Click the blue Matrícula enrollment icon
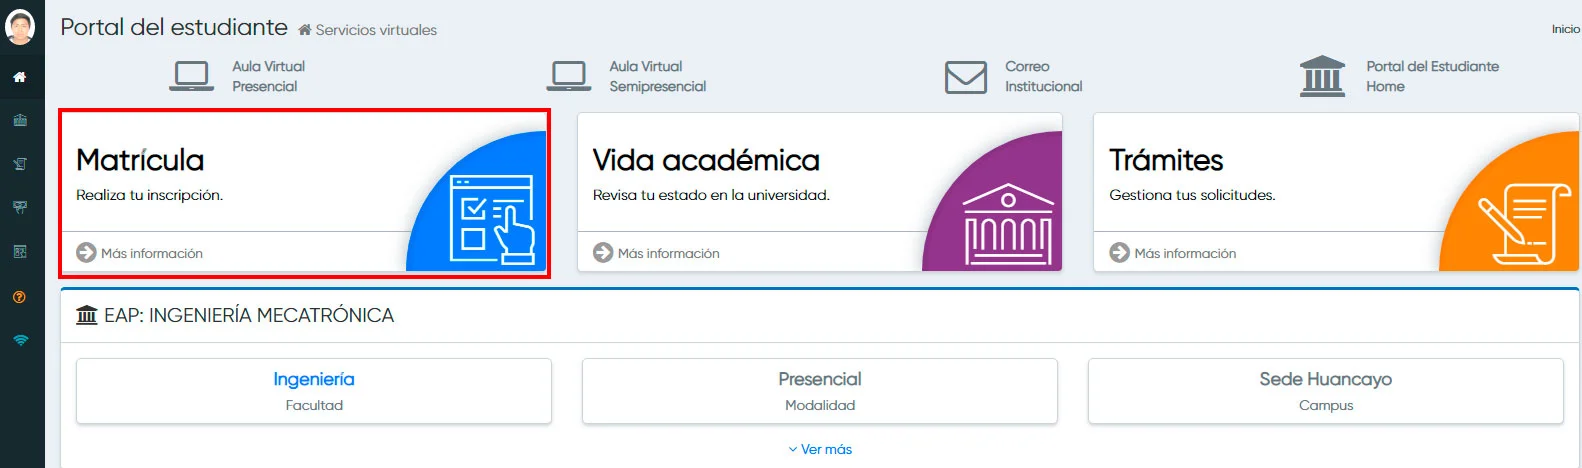Screen dimensions: 1582x468 click(491, 218)
